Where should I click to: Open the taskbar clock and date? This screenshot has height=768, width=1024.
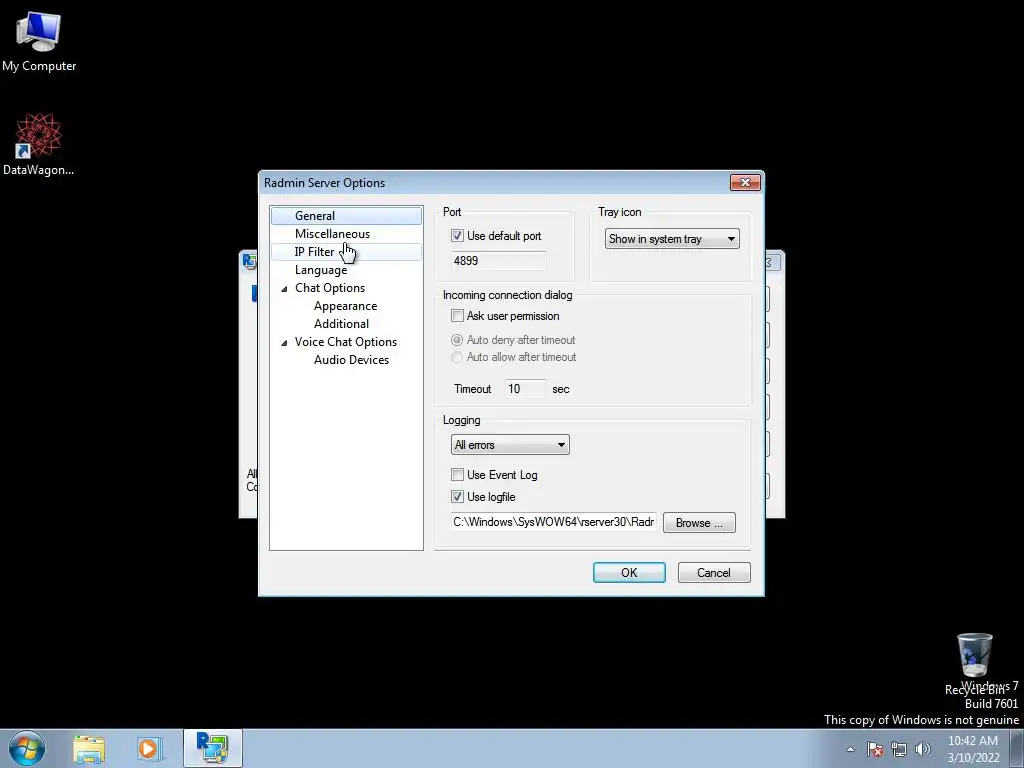coord(973,749)
